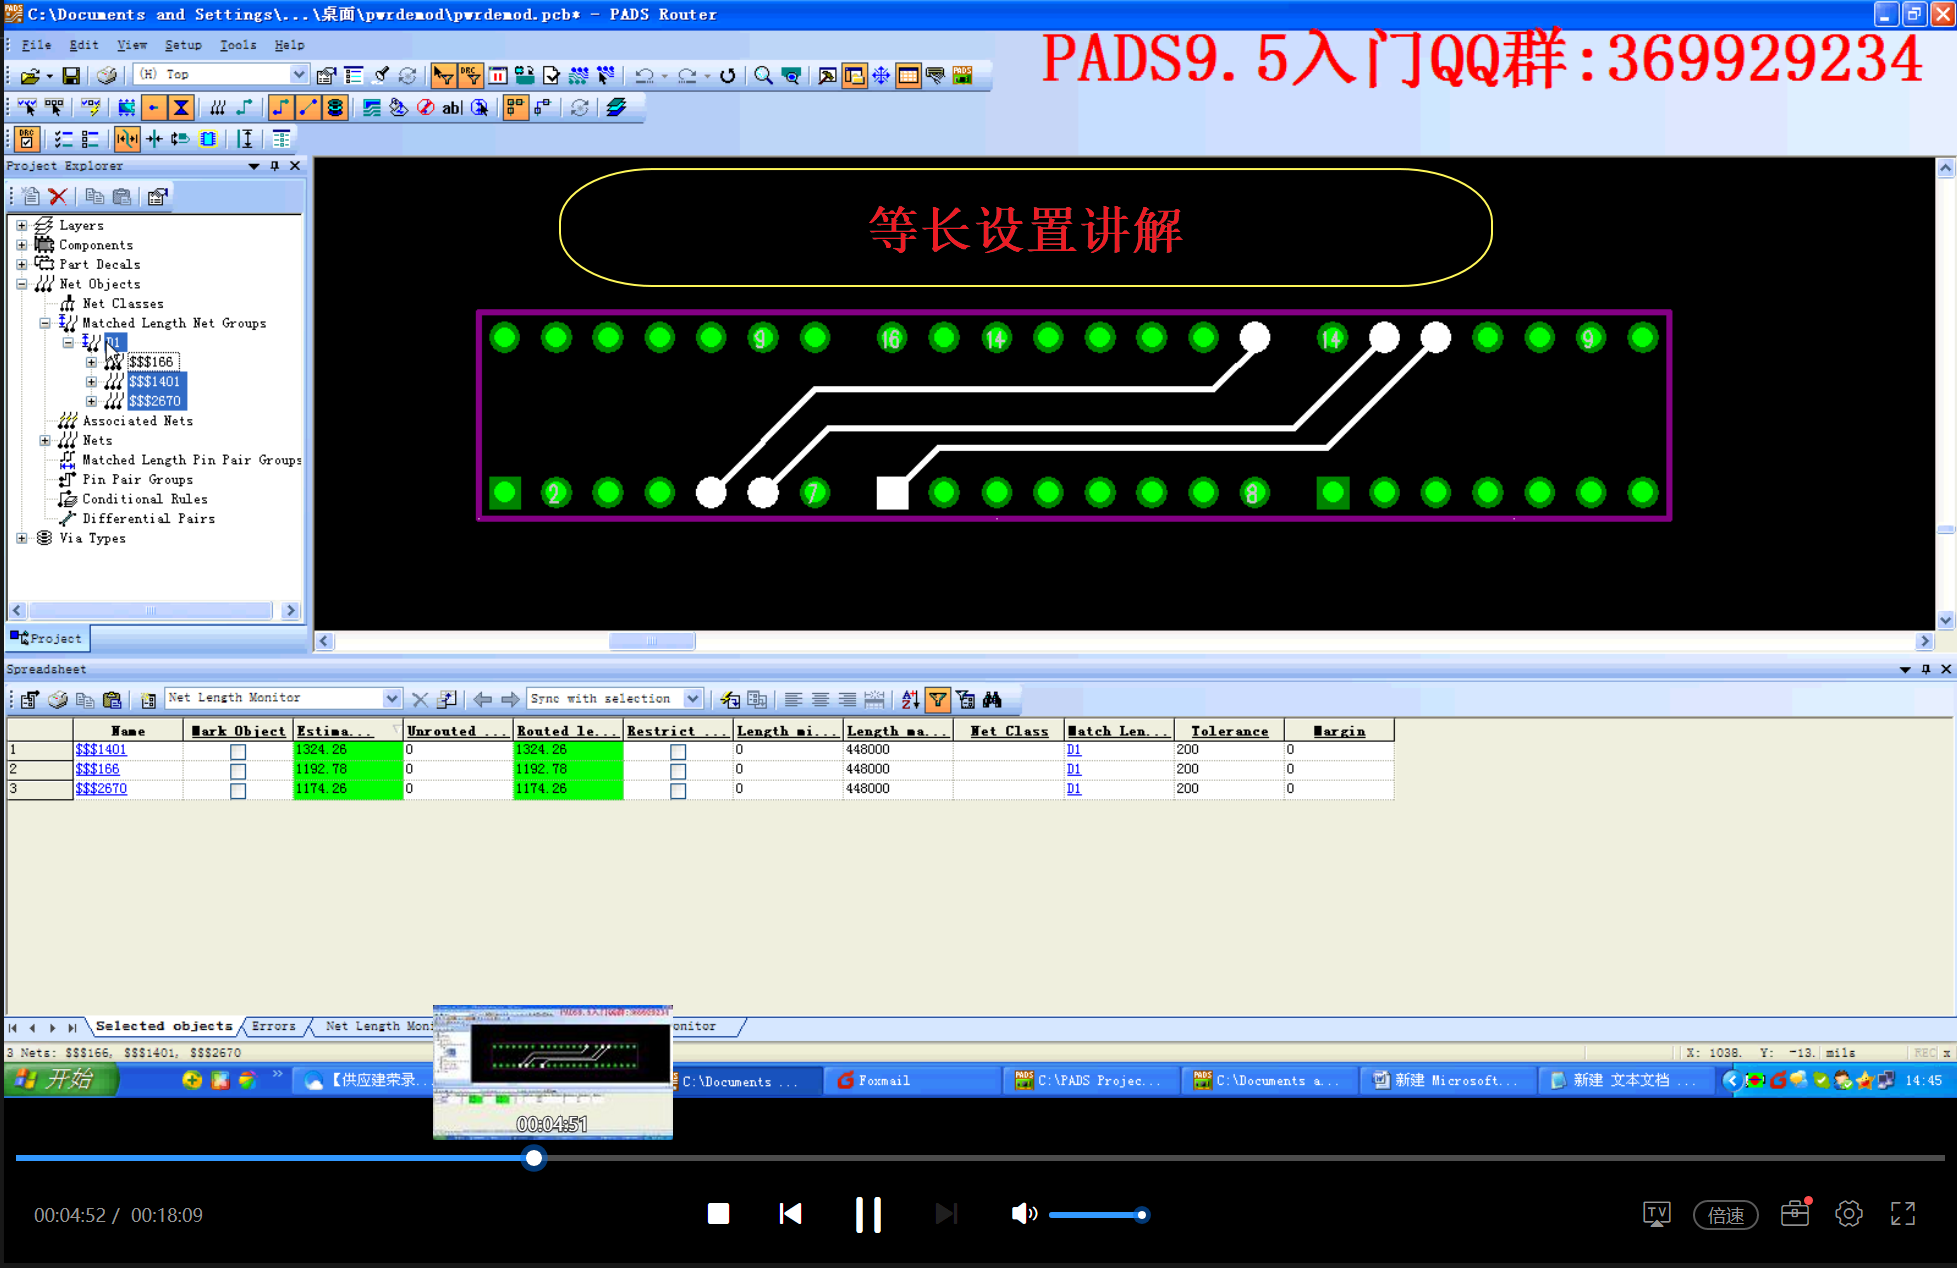Screen dimensions: 1957x1268
Task: Open the Net Length Monitor dropdown
Action: pyautogui.click(x=392, y=698)
